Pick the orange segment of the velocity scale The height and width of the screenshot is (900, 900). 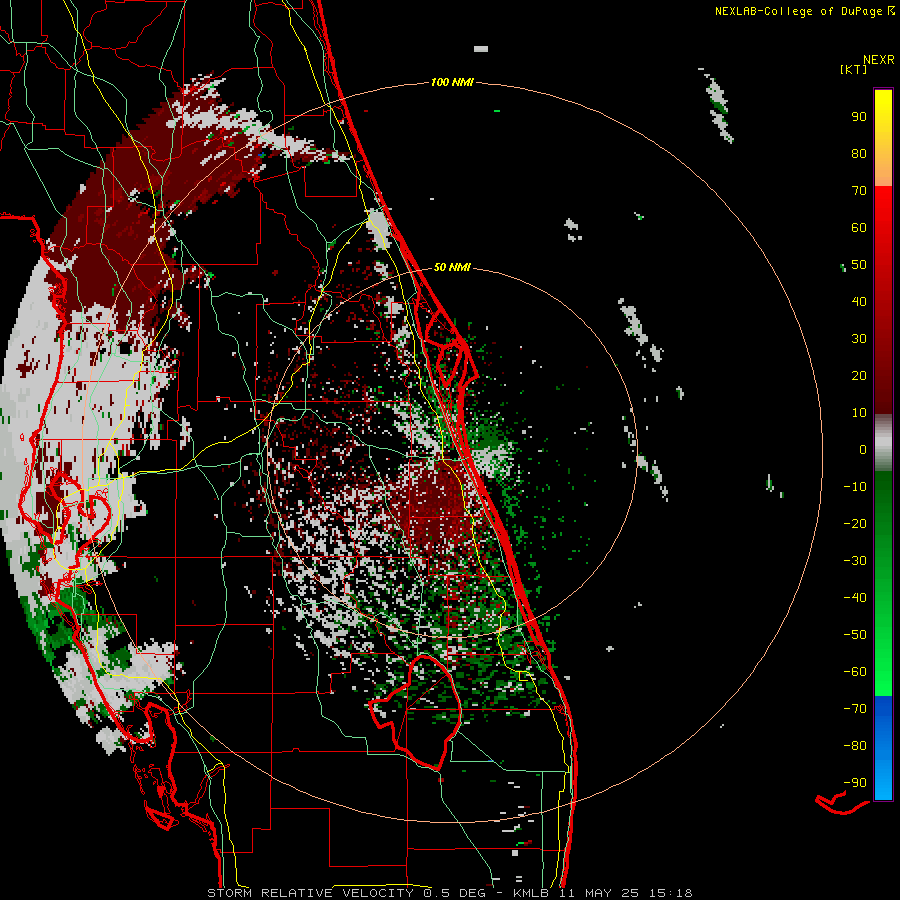(883, 169)
